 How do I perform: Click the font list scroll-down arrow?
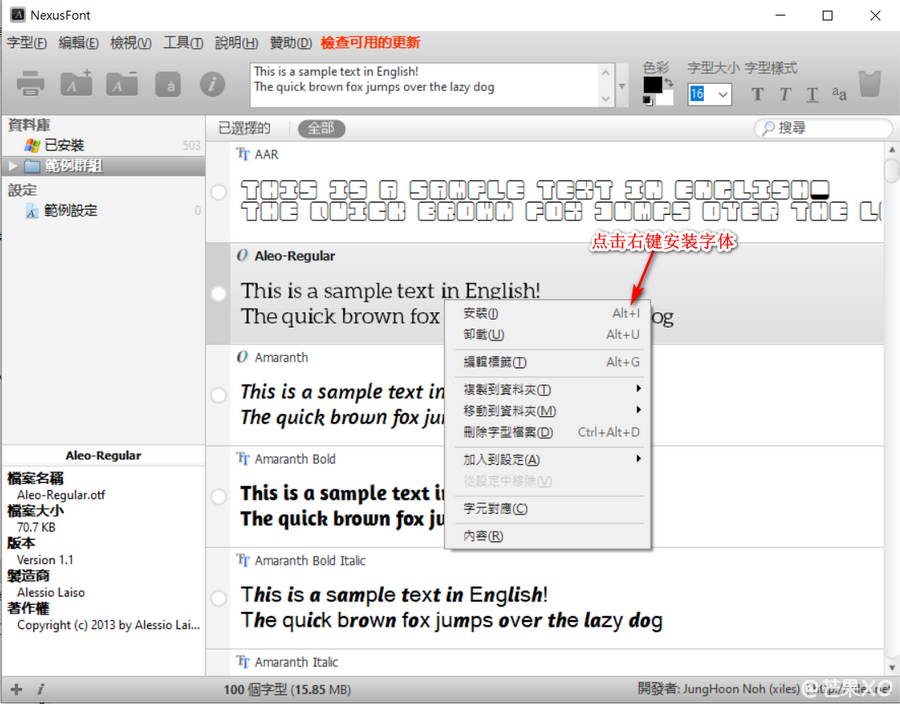[891, 668]
